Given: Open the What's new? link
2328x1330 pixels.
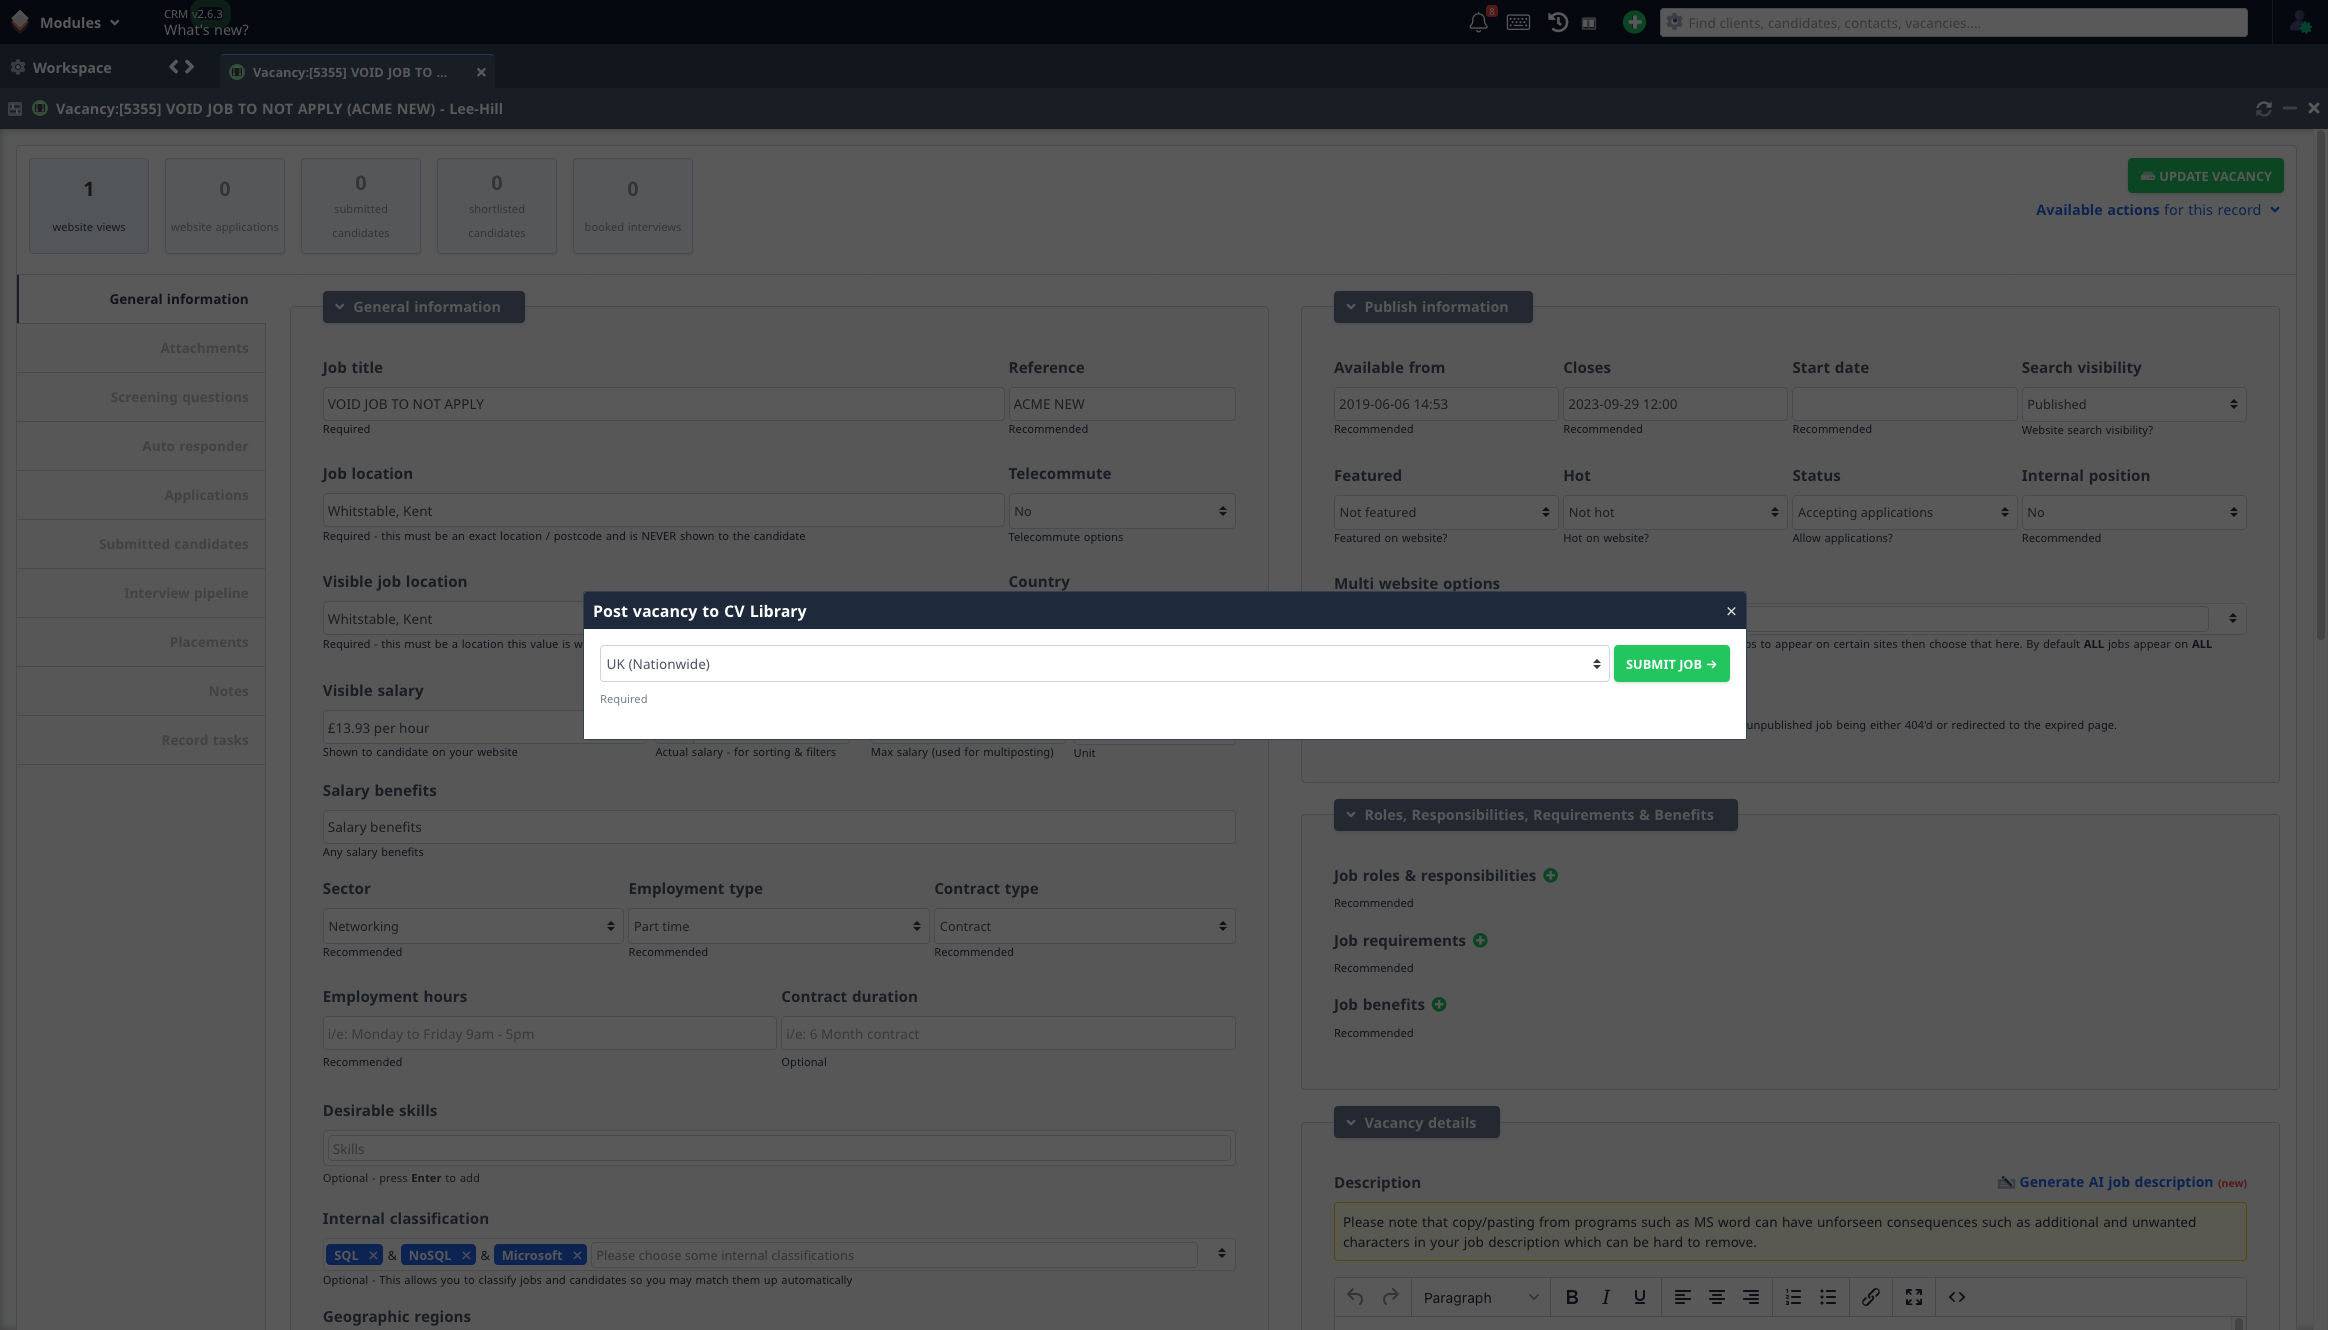Looking at the screenshot, I should coord(206,30).
